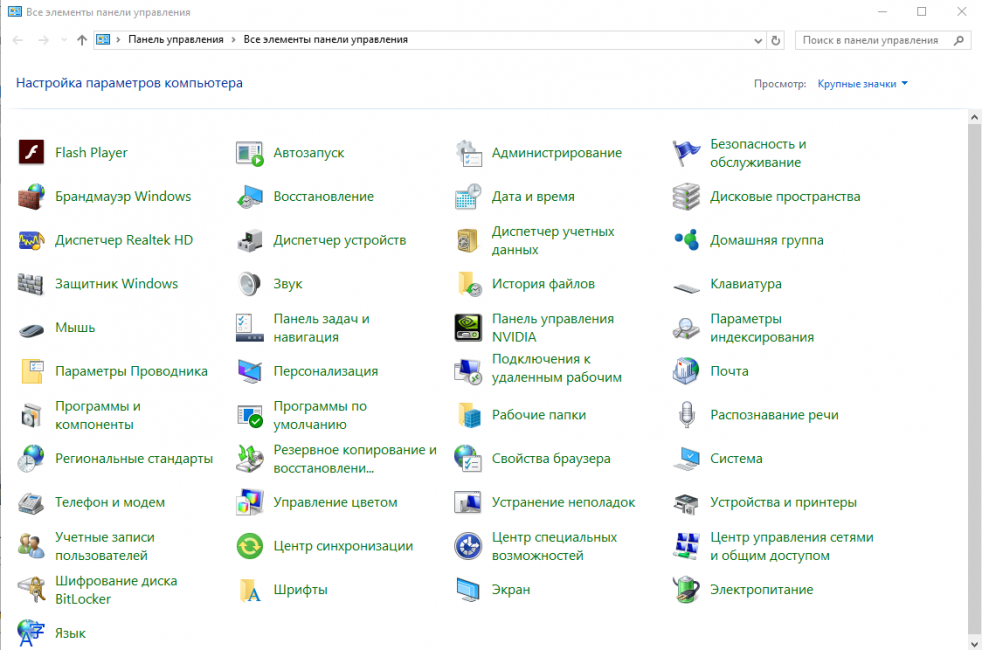Open the Устранение неполадок icon

[468, 502]
